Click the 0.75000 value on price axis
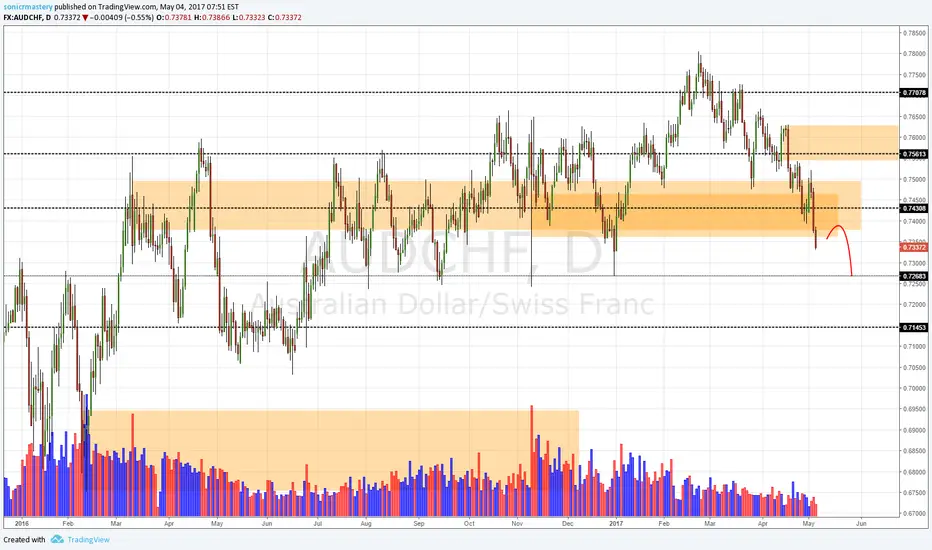This screenshot has width=932, height=550. [915, 180]
